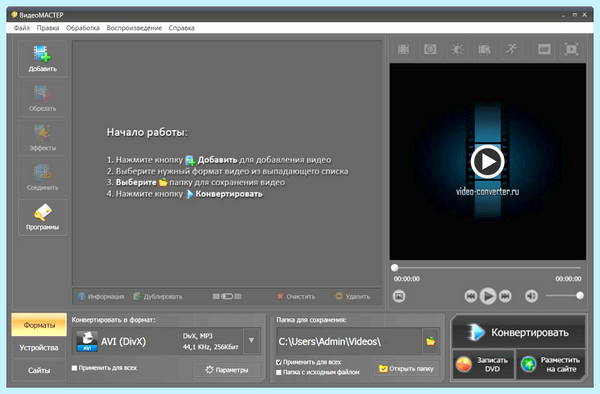Toggle the fullscreen preview icon
Screen dimensions: 600x394
coord(571,49)
